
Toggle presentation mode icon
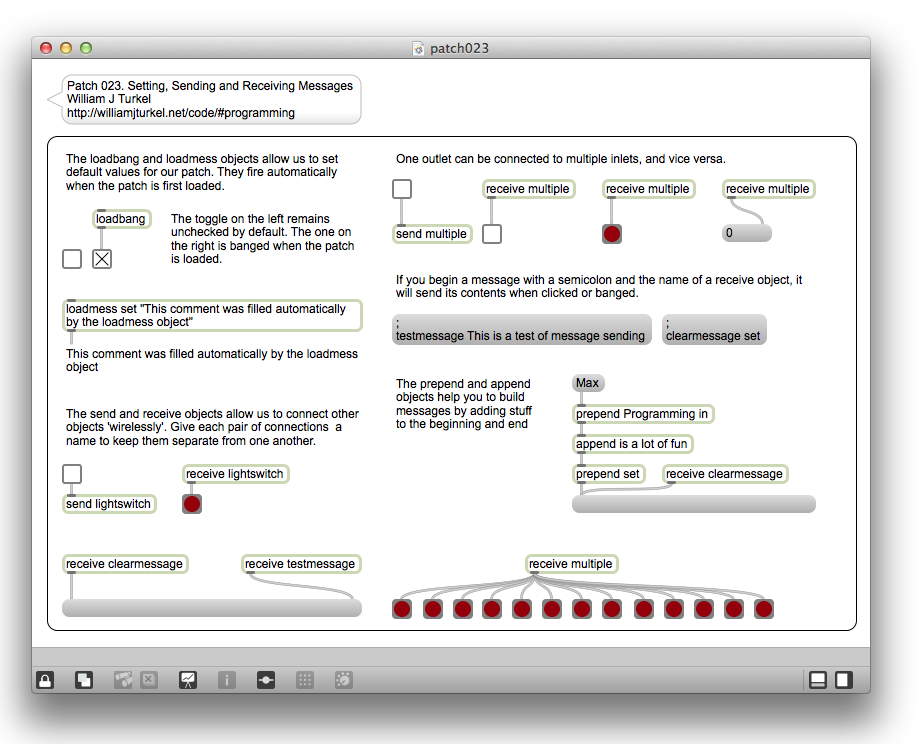[x=188, y=680]
